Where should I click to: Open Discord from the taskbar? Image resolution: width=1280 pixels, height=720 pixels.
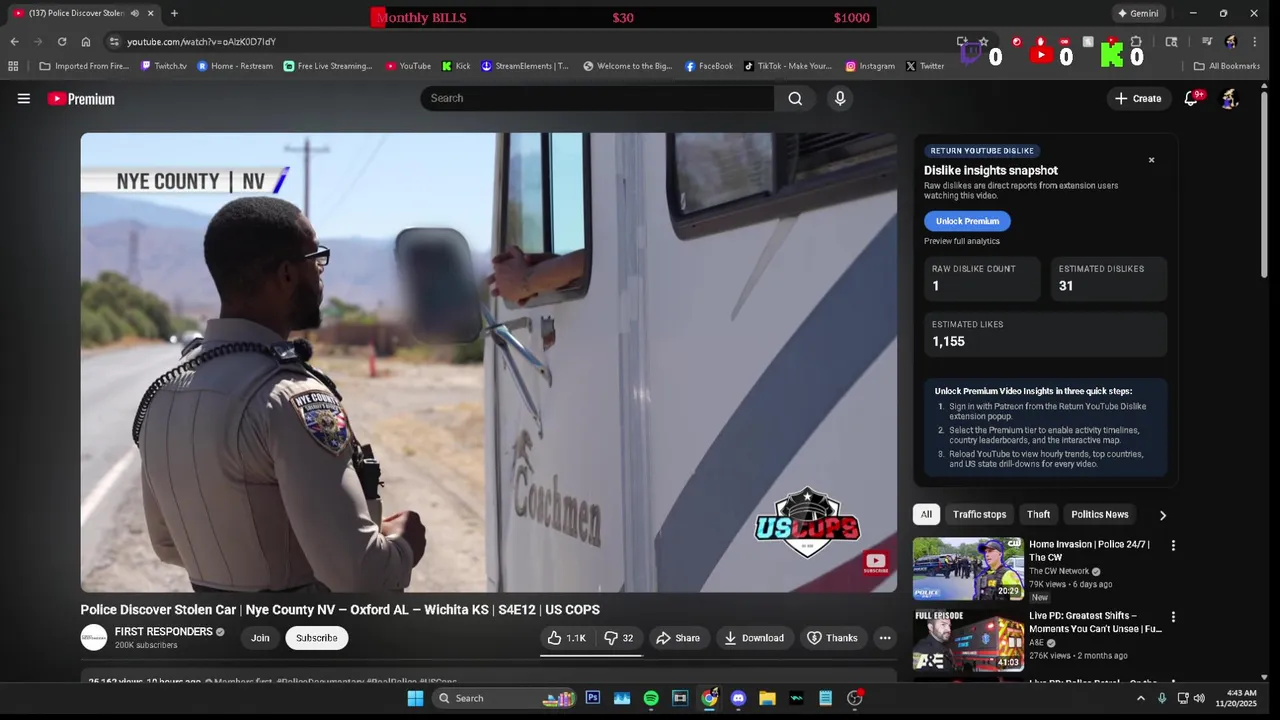click(738, 698)
